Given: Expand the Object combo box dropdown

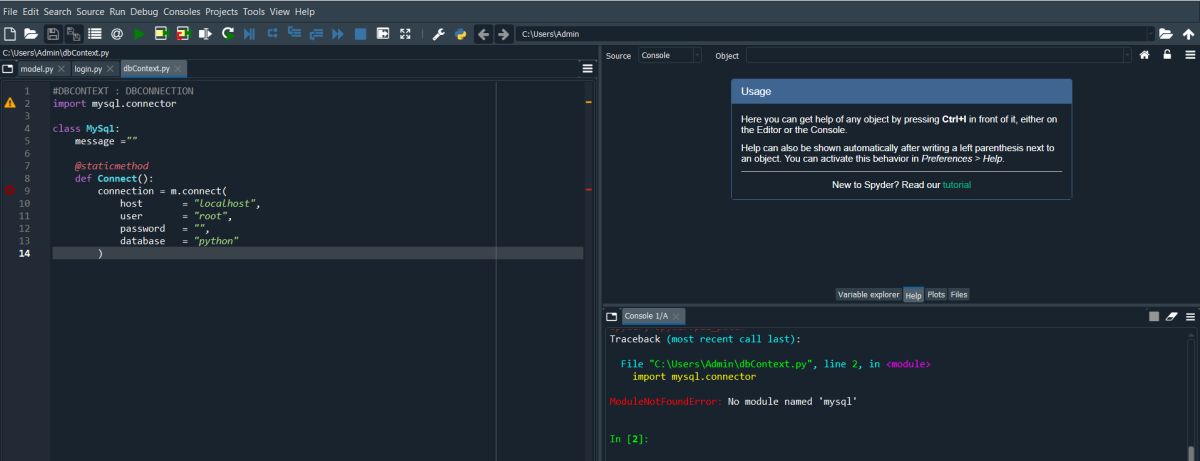Looking at the screenshot, I should click(x=1126, y=56).
